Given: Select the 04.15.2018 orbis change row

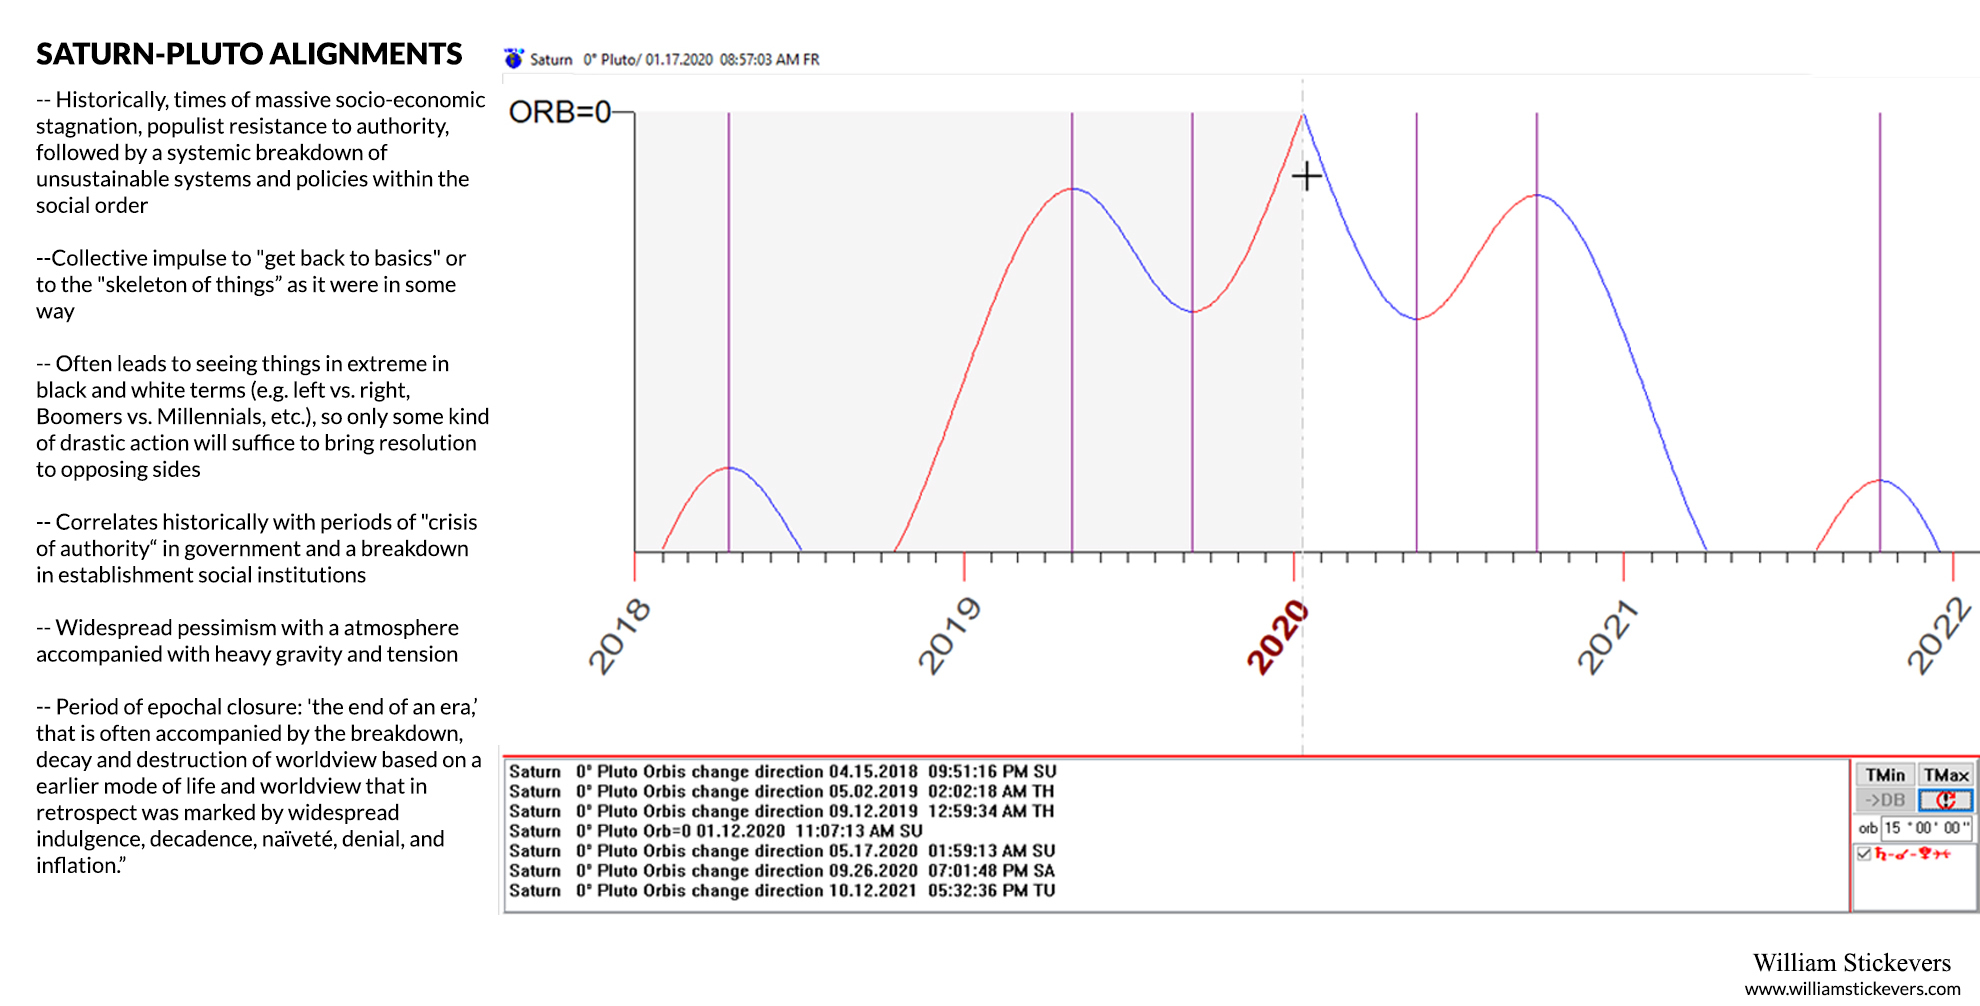Looking at the screenshot, I should pos(781,772).
